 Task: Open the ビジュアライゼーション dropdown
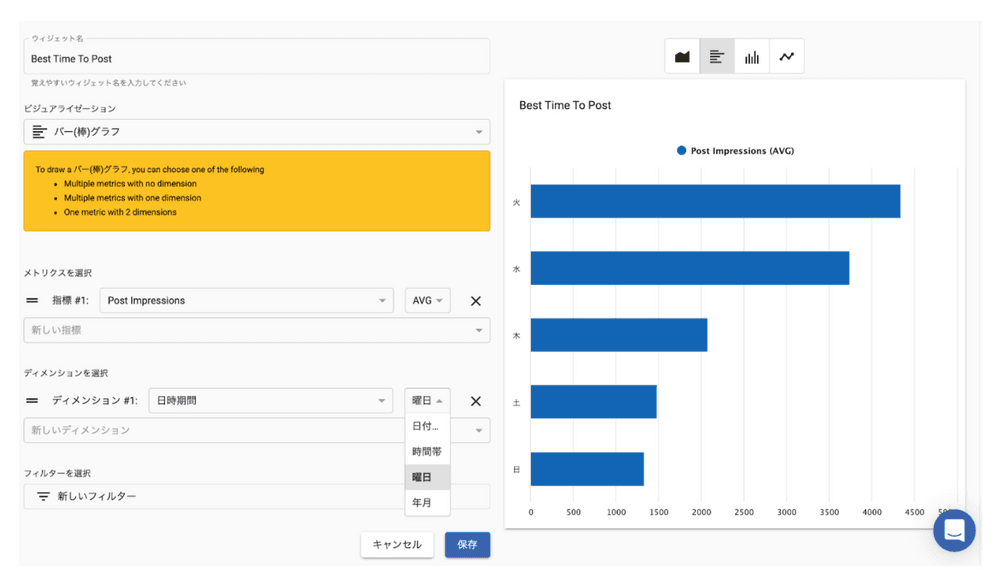point(256,132)
